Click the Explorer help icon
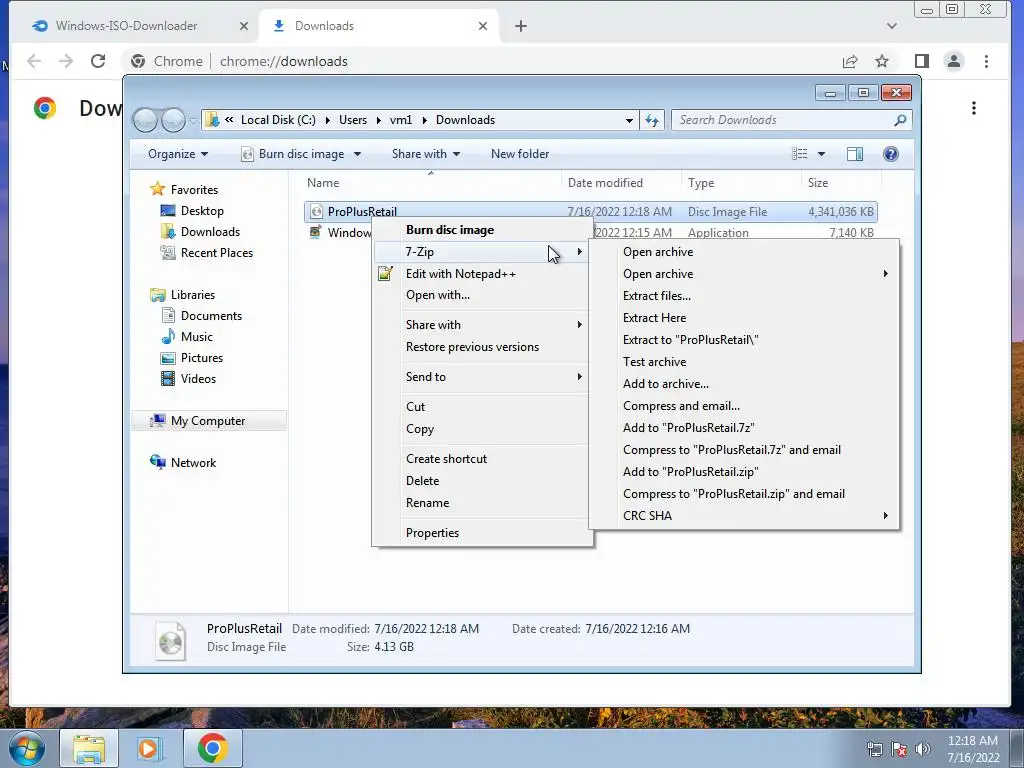 coord(891,154)
